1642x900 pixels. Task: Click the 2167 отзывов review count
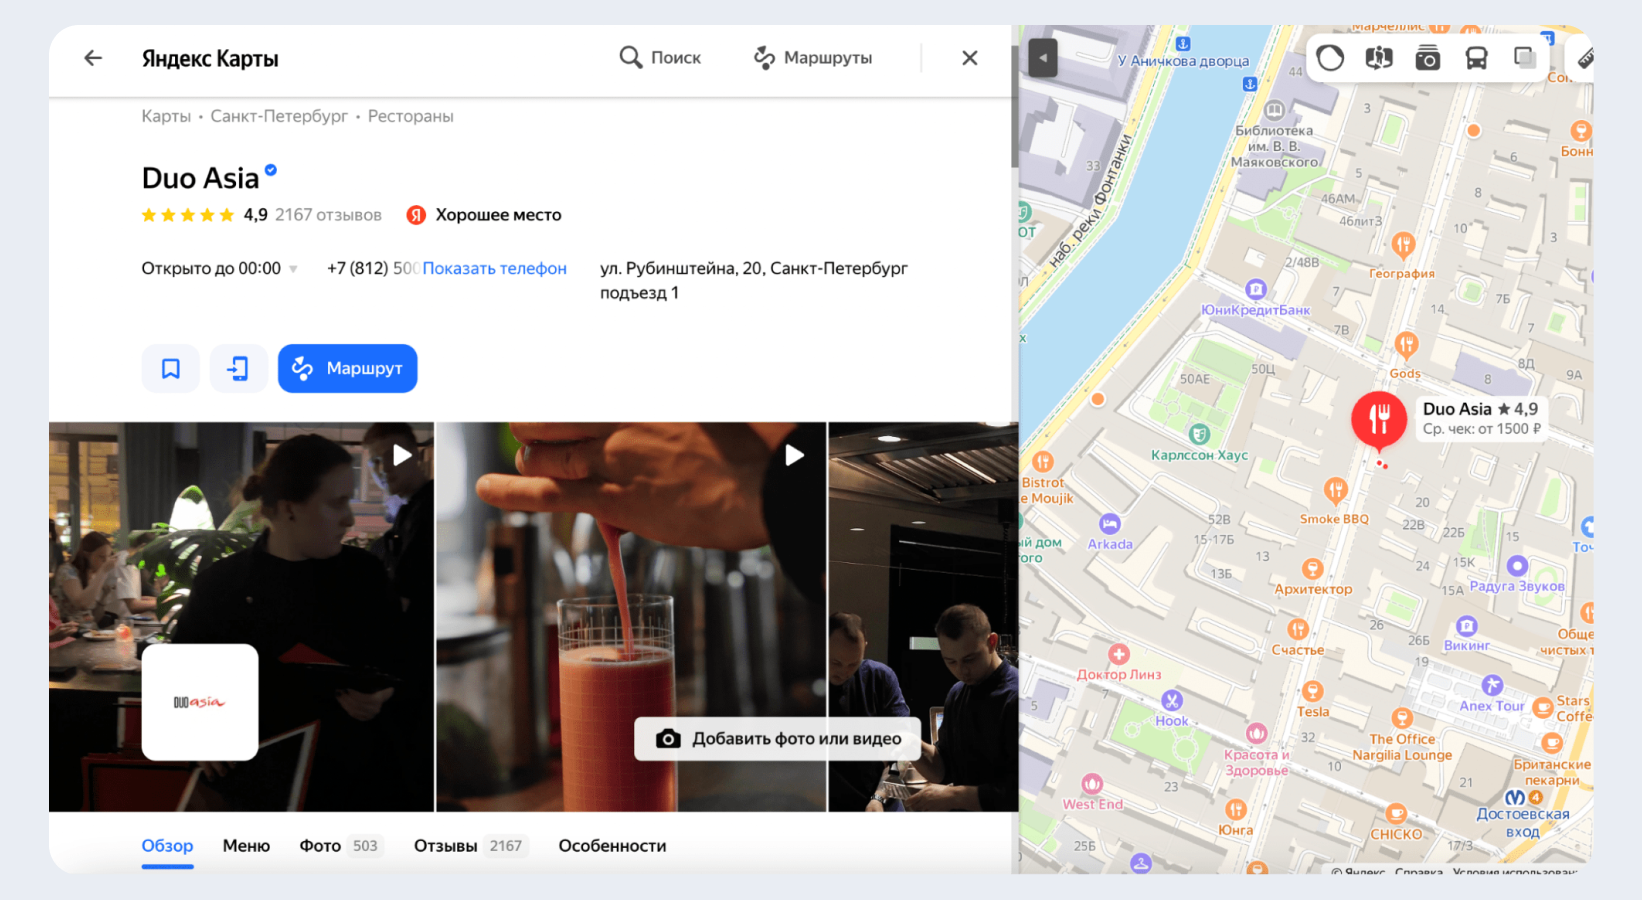328,215
